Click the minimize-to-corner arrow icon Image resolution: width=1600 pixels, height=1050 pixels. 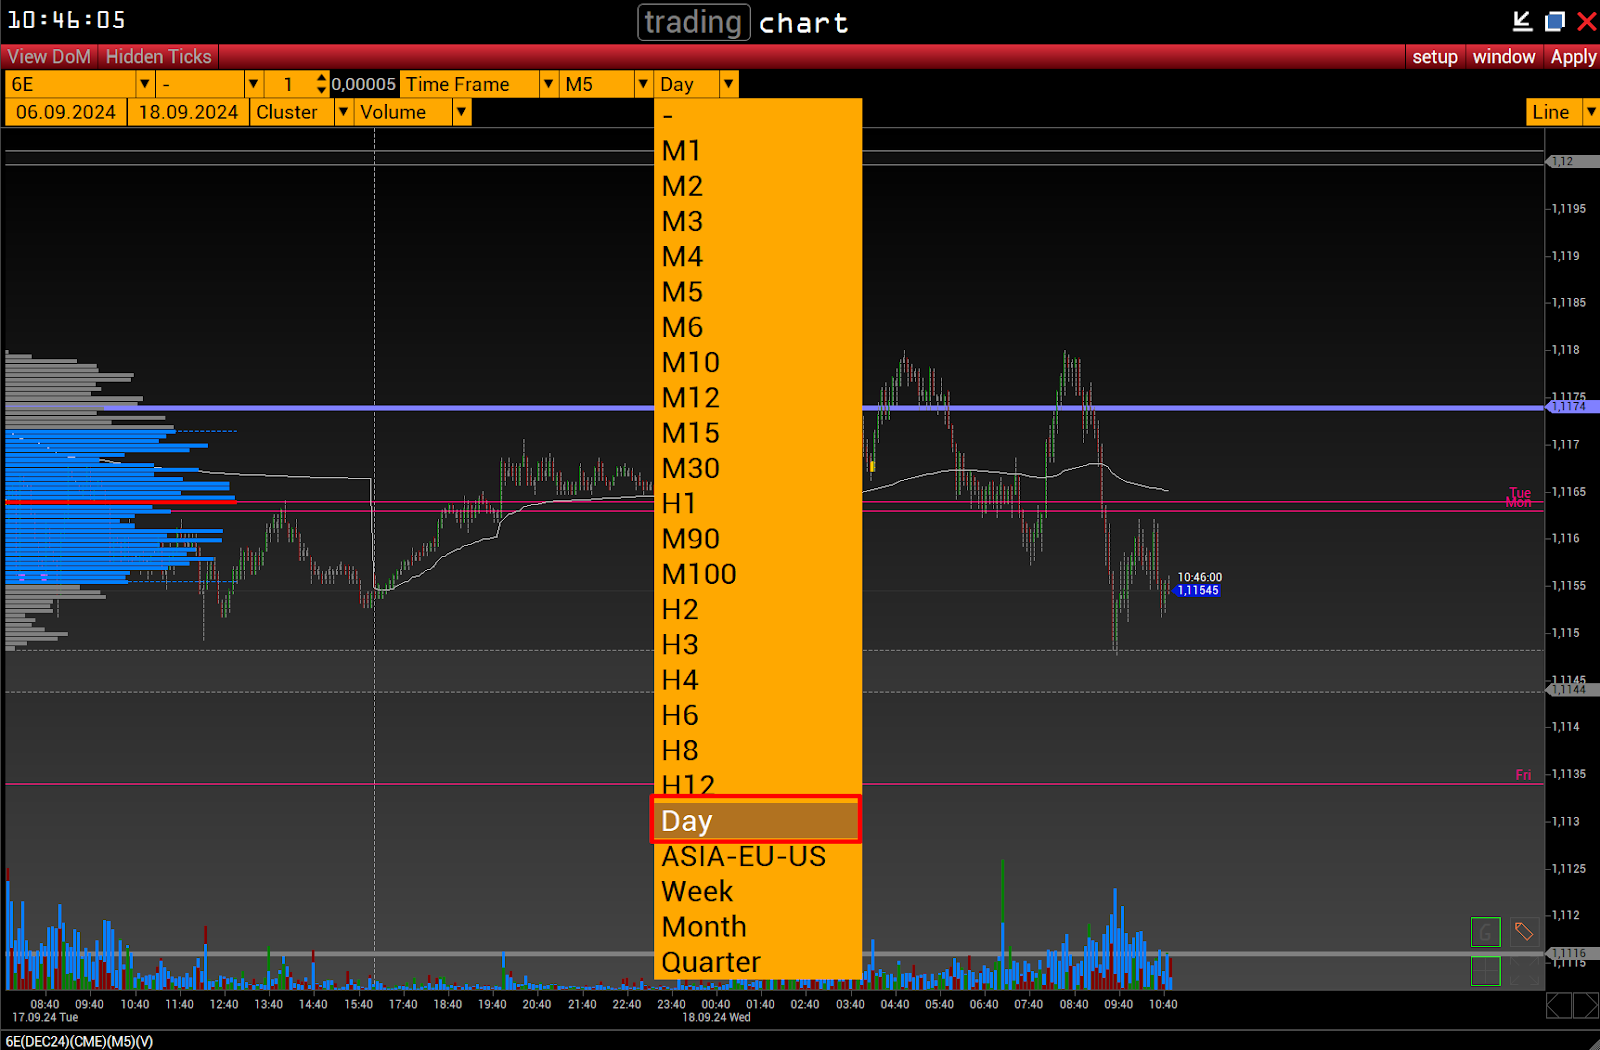[1522, 21]
